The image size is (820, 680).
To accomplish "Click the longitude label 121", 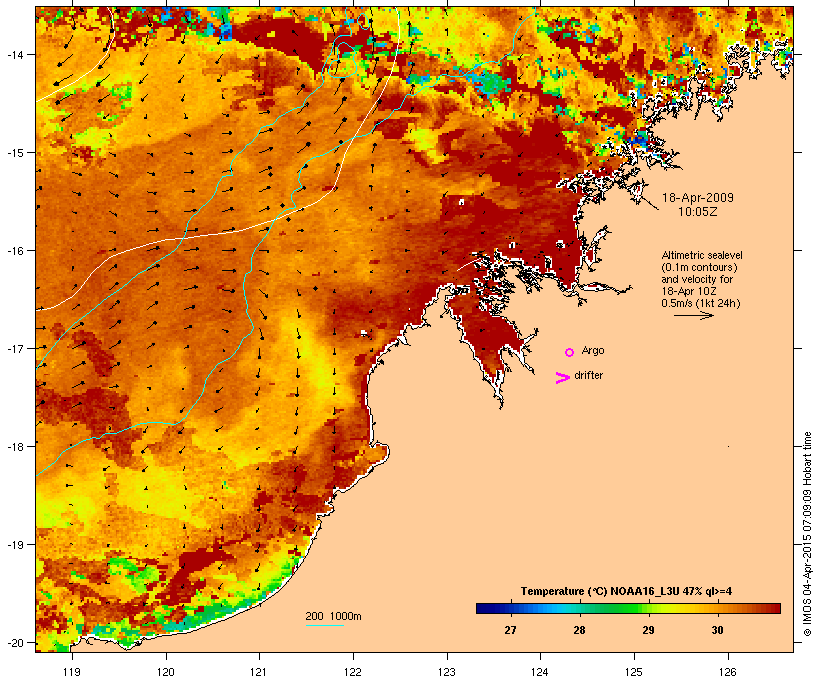I will [259, 672].
